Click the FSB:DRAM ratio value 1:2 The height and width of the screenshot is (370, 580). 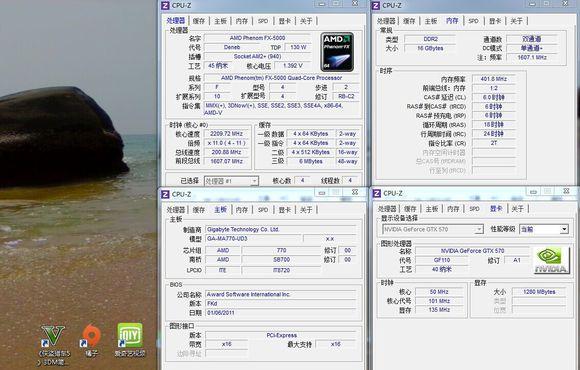[494, 88]
